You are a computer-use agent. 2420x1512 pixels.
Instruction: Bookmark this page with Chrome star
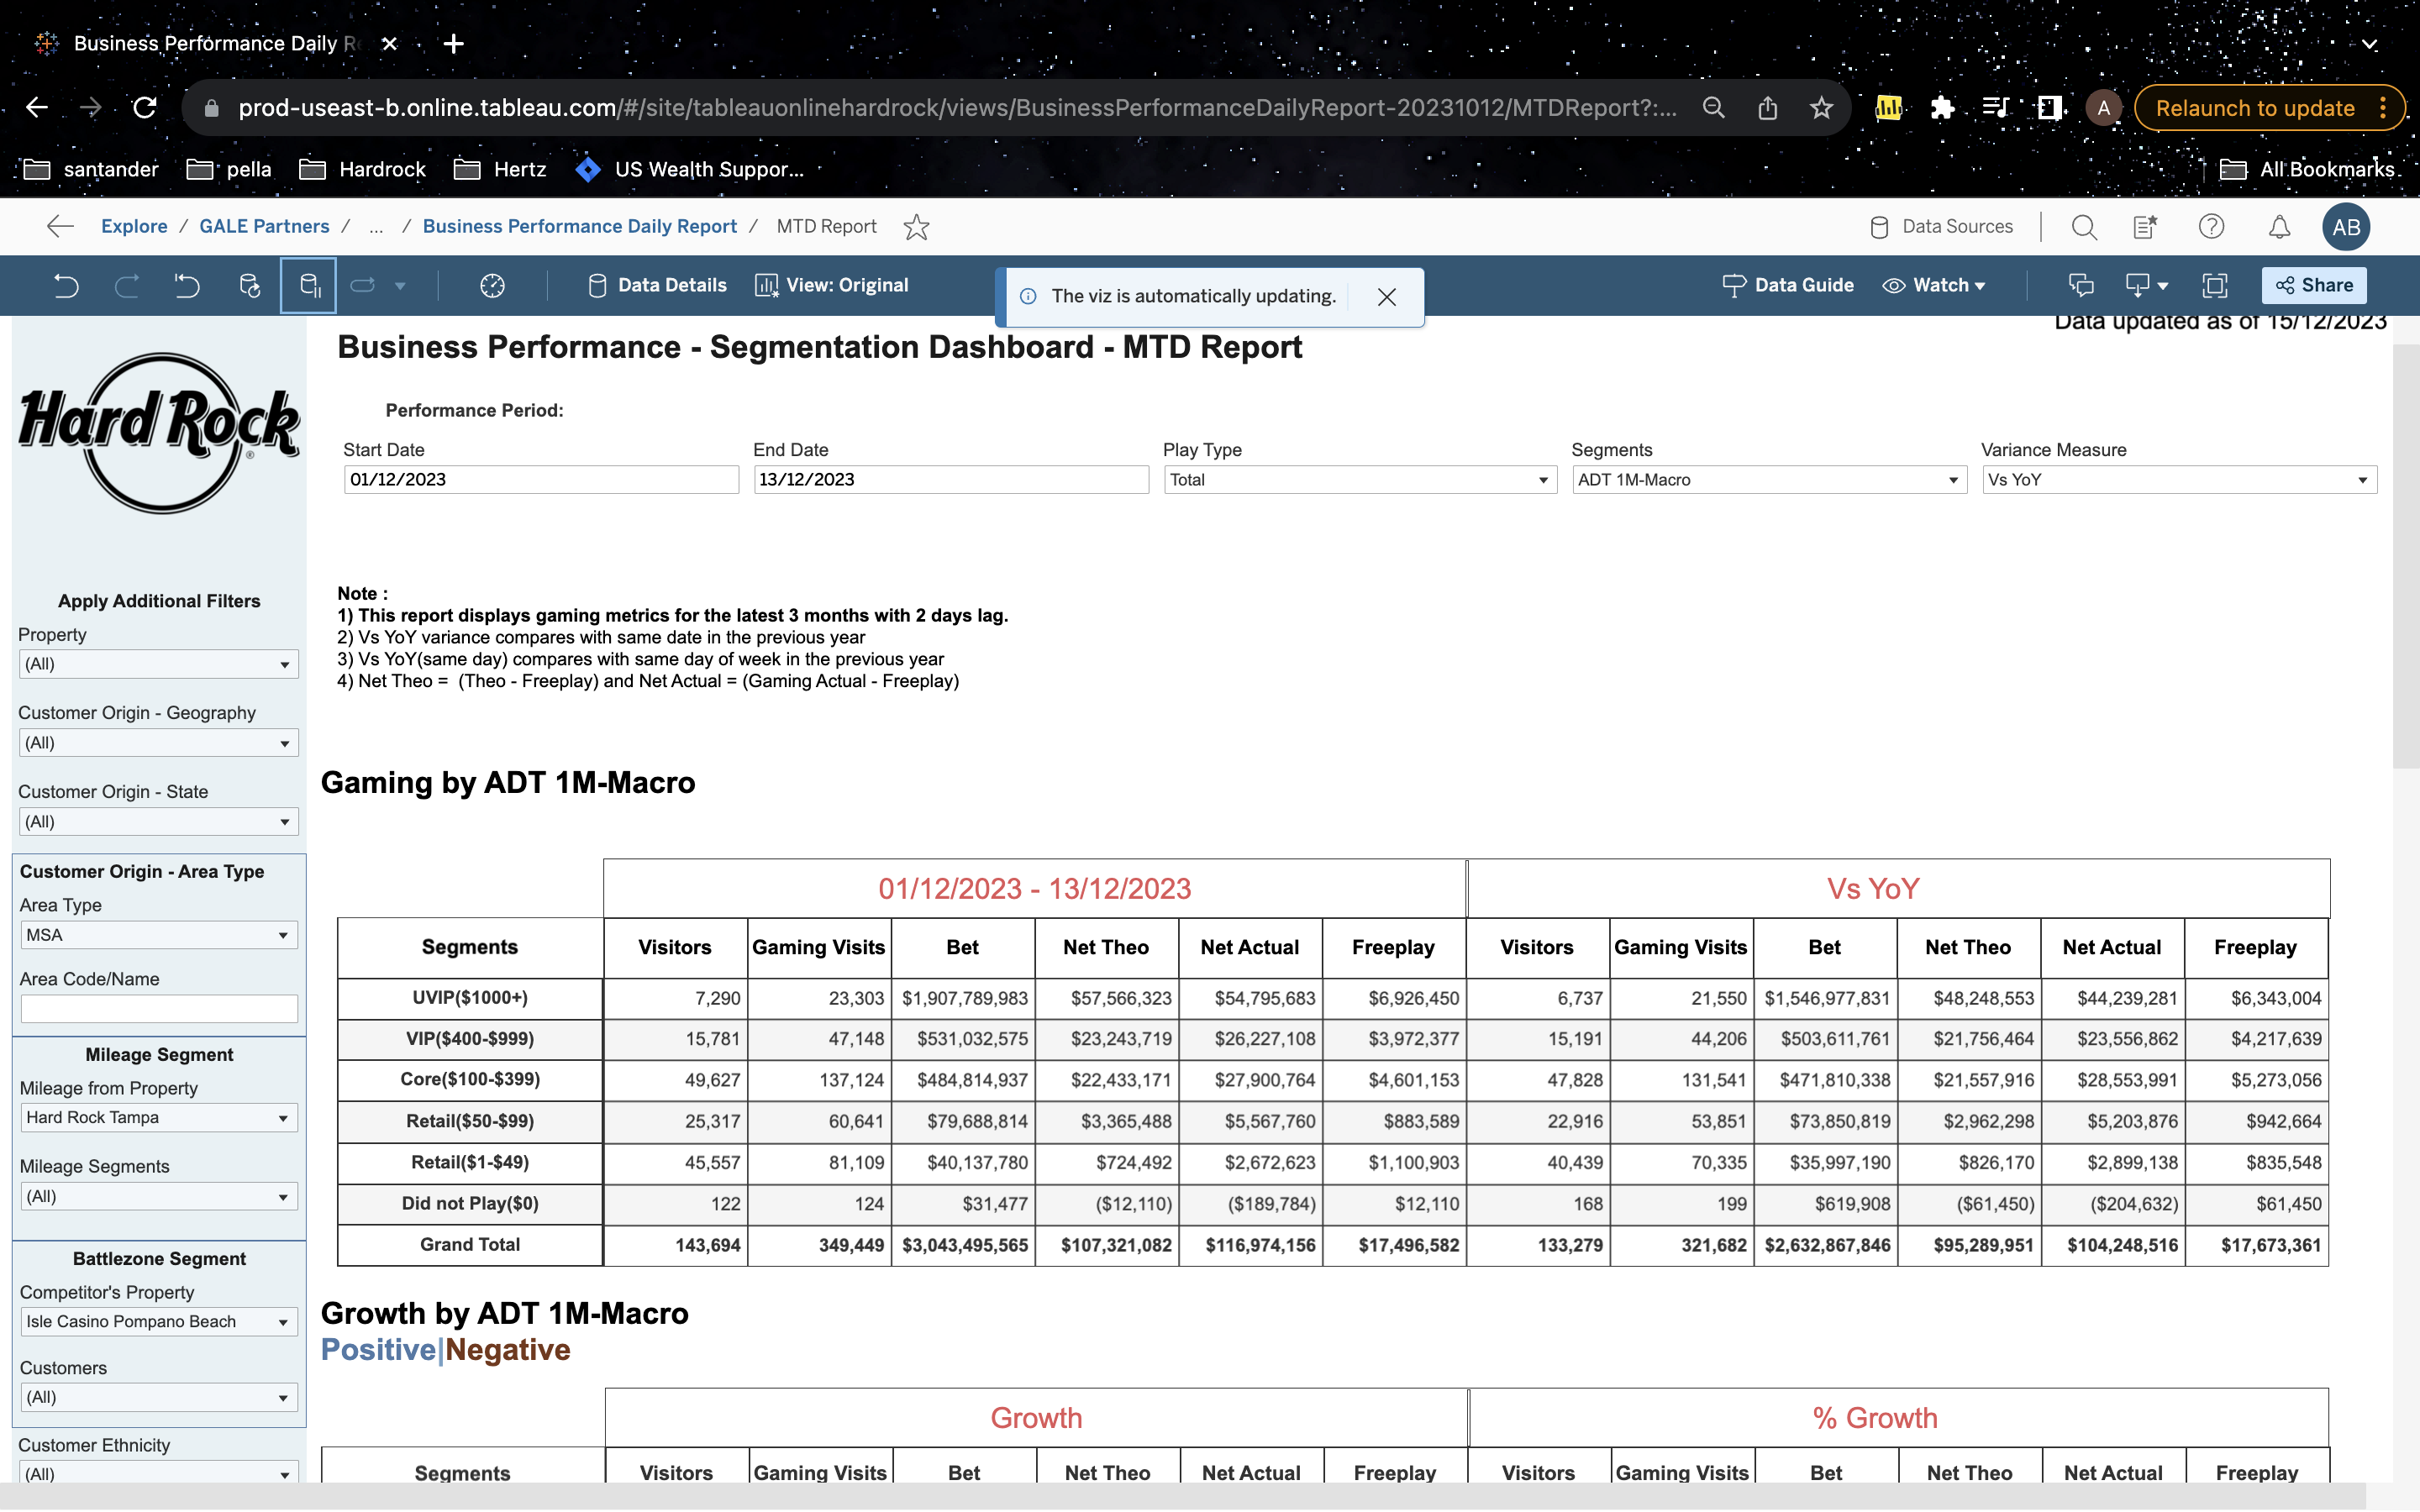tap(1821, 108)
